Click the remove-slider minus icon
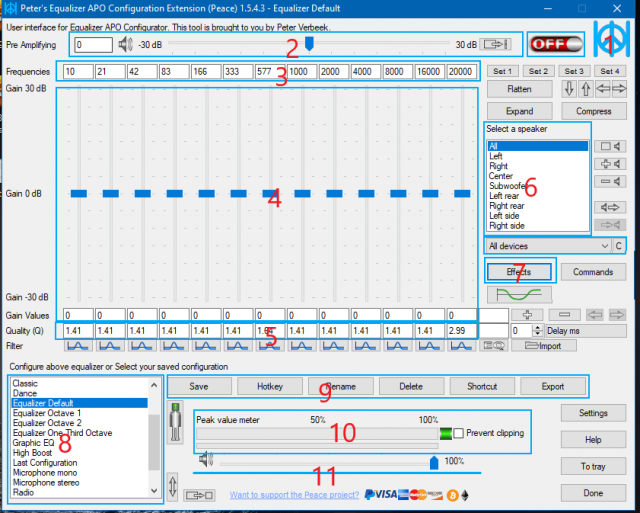The height and width of the screenshot is (513, 640). pos(562,314)
